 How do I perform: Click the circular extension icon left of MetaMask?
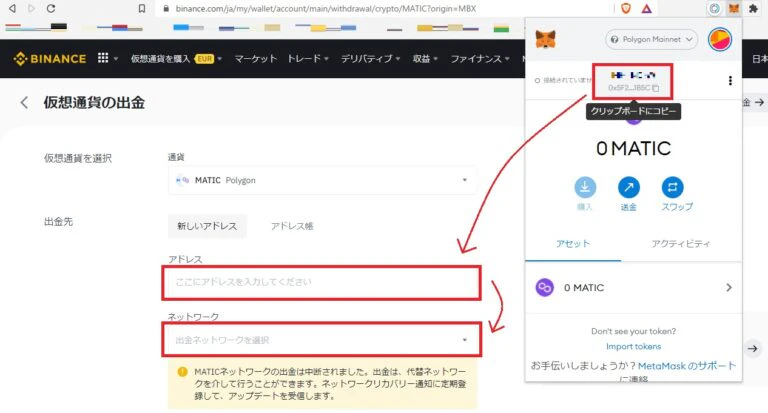click(715, 8)
